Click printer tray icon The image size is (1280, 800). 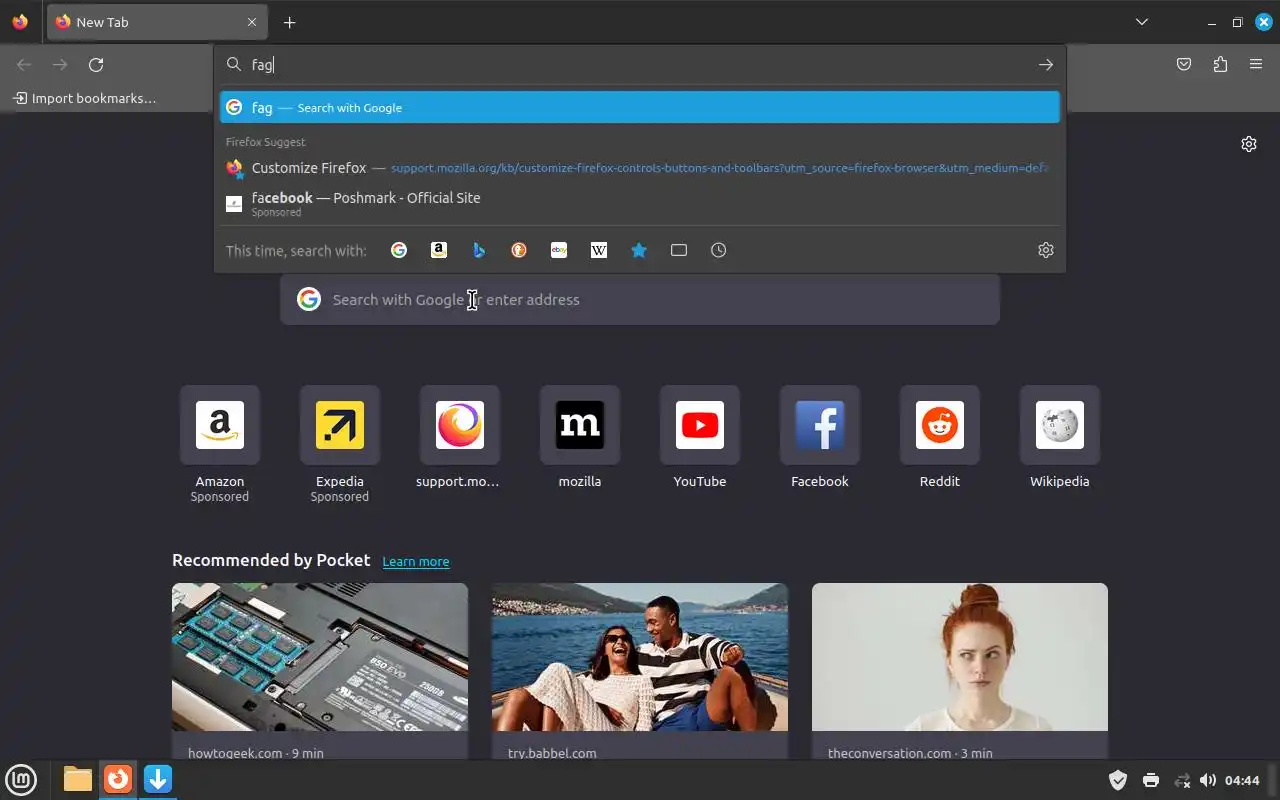point(1151,780)
